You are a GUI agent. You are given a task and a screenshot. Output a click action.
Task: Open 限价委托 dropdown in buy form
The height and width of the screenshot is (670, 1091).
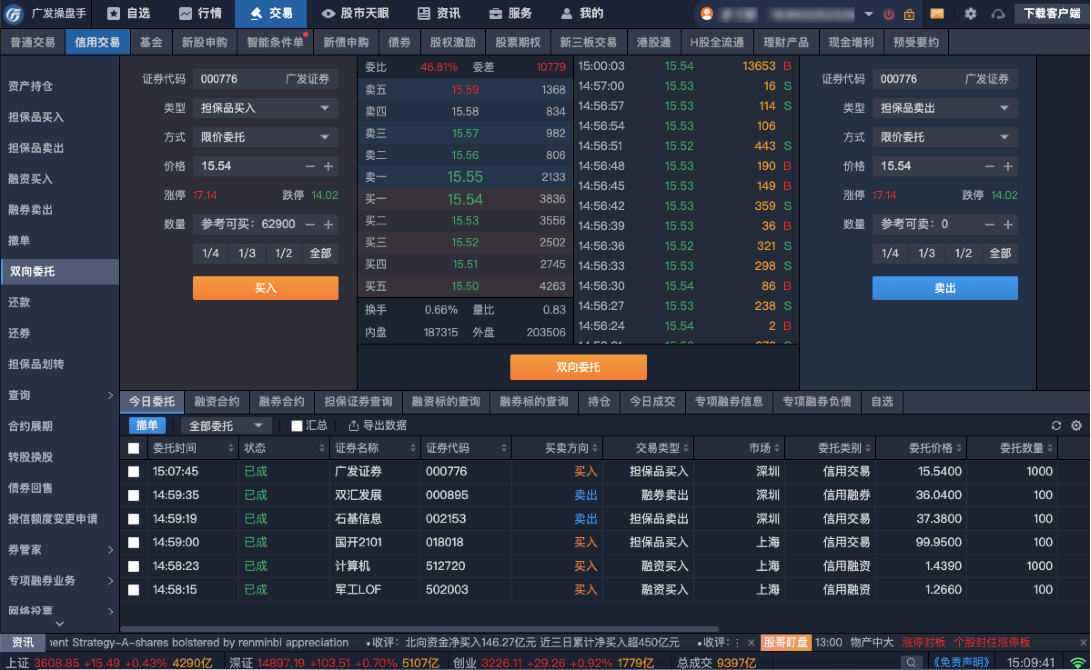[266, 137]
